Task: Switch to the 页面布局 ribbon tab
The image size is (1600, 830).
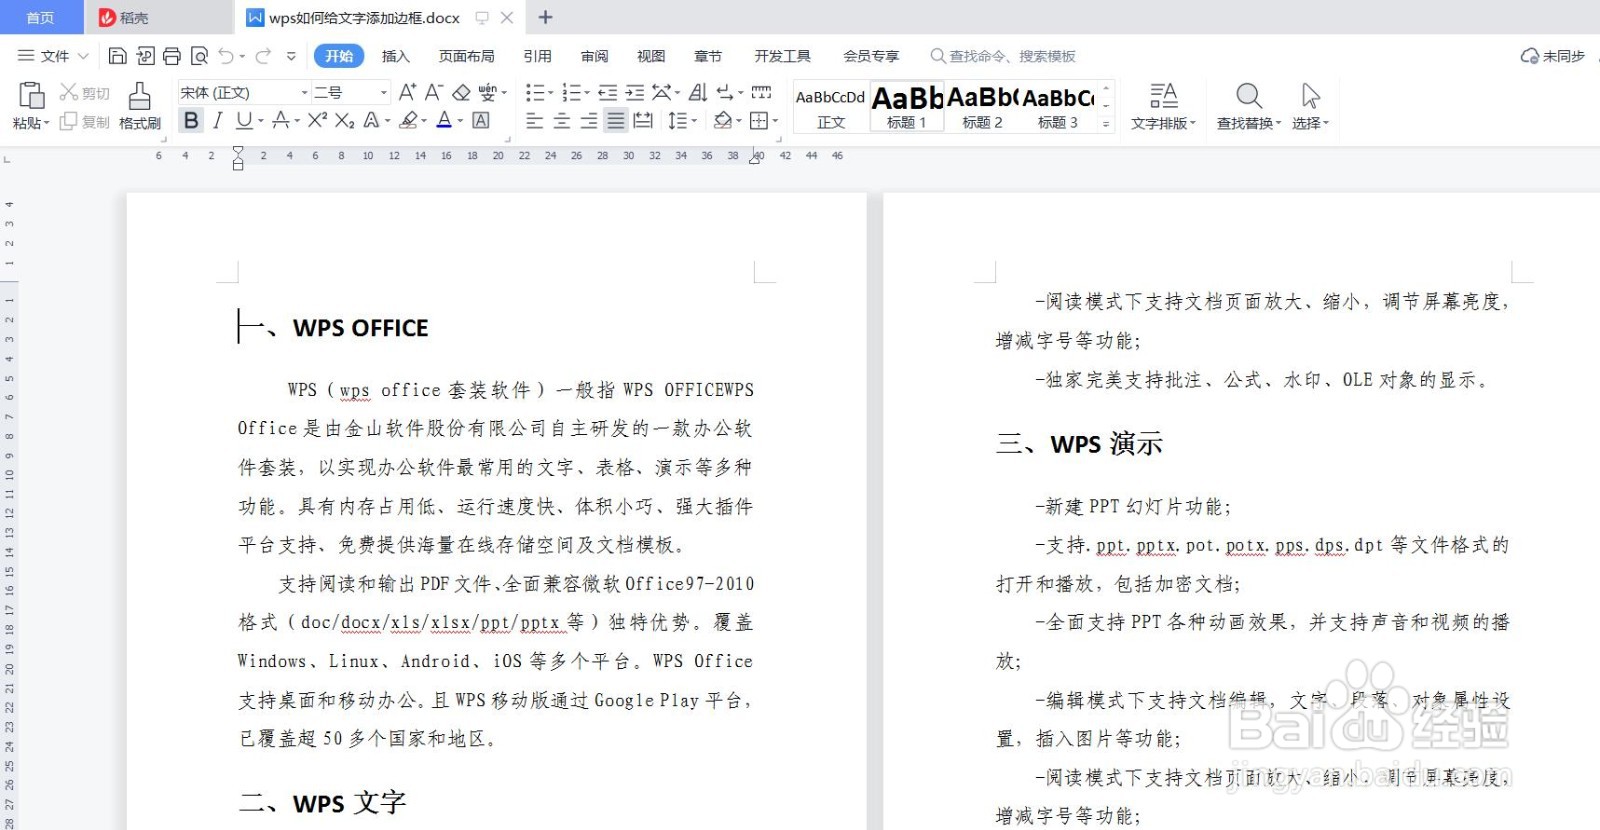Action: (467, 56)
